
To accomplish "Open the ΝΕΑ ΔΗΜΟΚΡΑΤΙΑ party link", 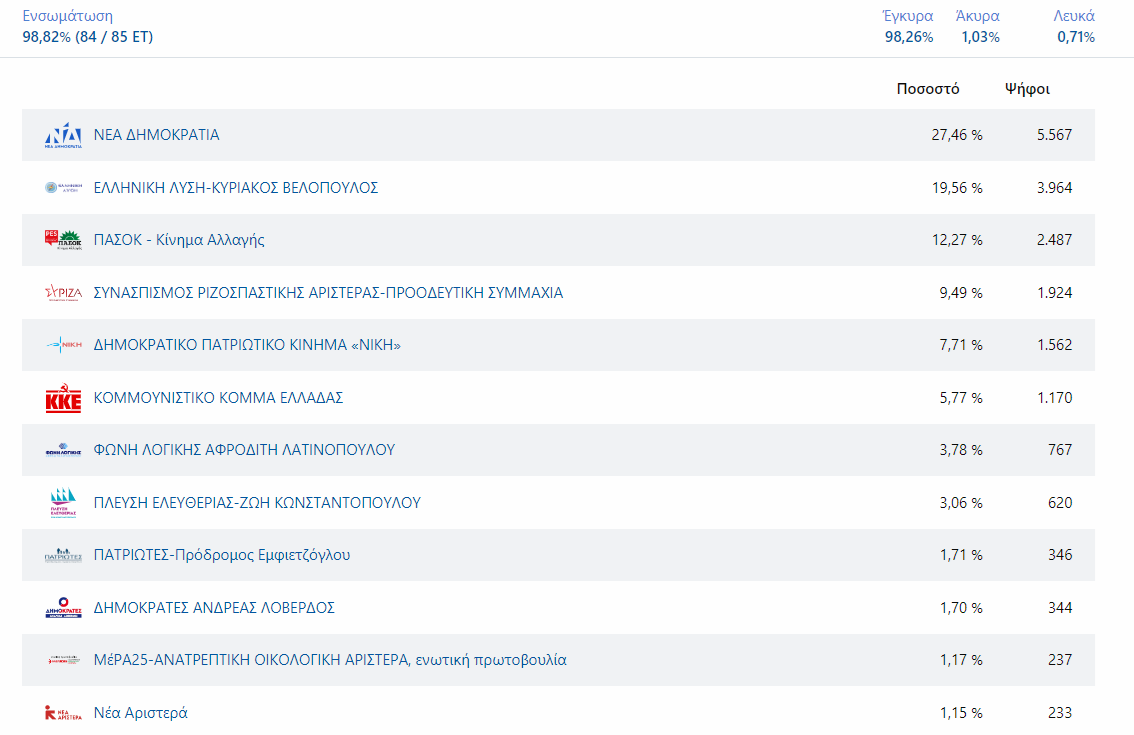I will [x=156, y=135].
